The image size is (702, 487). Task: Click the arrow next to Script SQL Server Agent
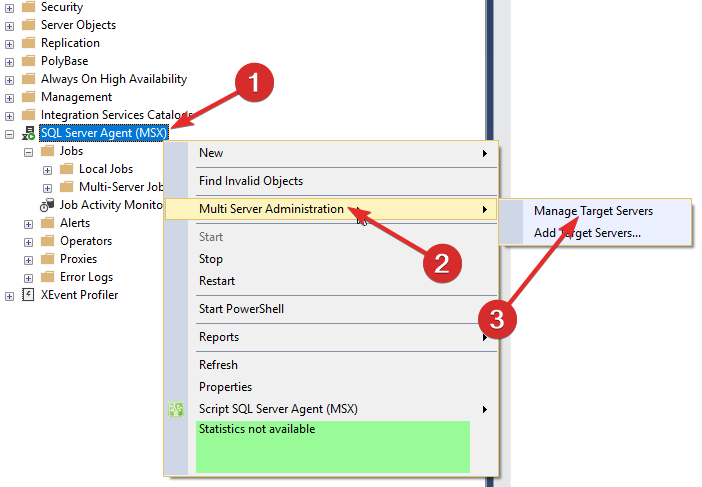484,409
